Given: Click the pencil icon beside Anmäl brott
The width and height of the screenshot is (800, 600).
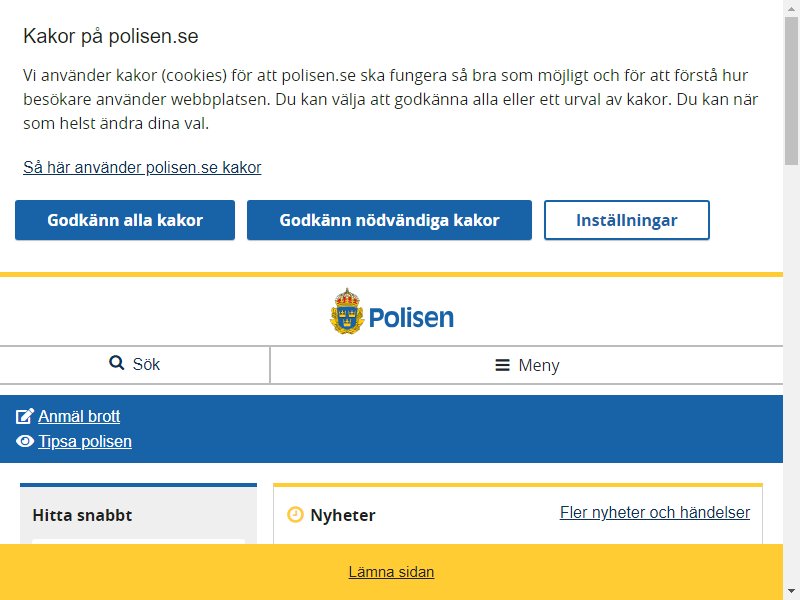Looking at the screenshot, I should 25,416.
